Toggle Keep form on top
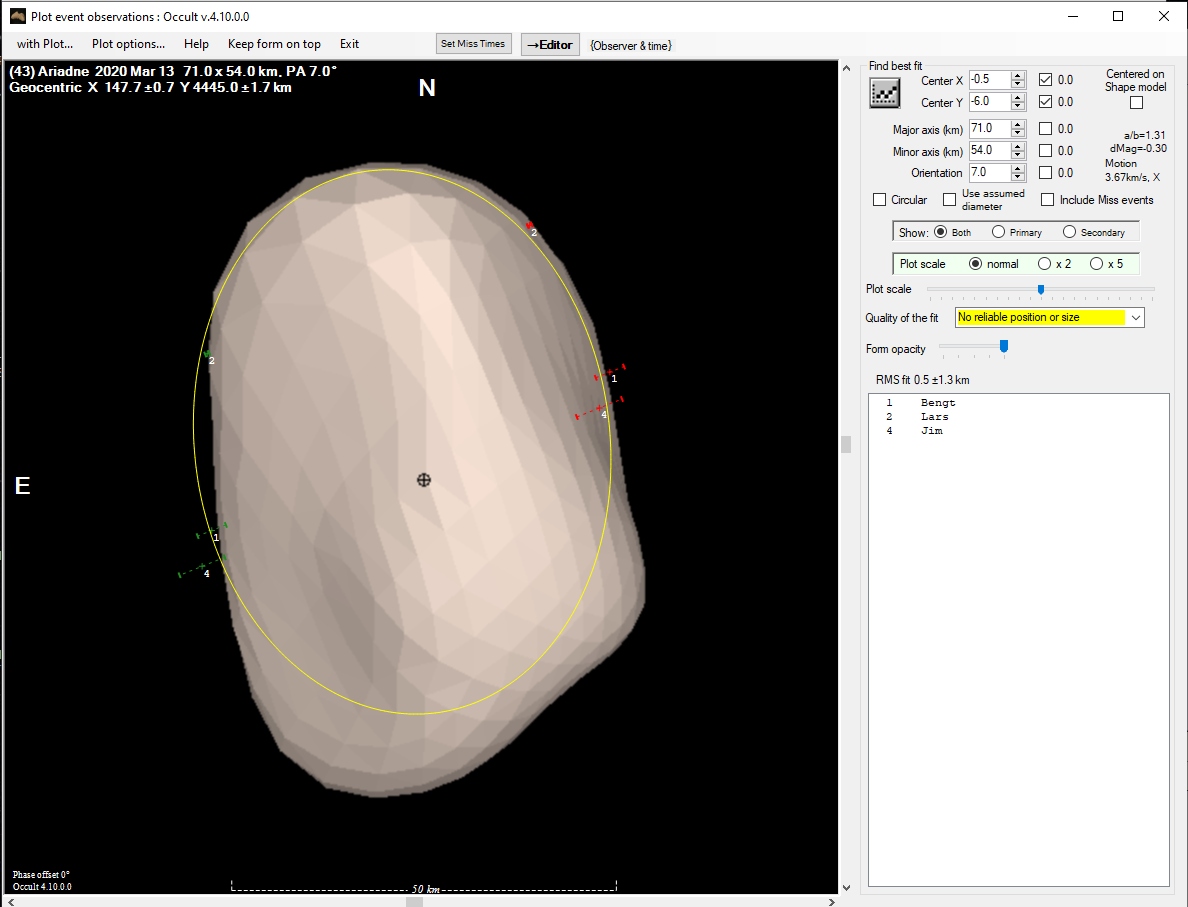Image resolution: width=1188 pixels, height=907 pixels. point(274,44)
